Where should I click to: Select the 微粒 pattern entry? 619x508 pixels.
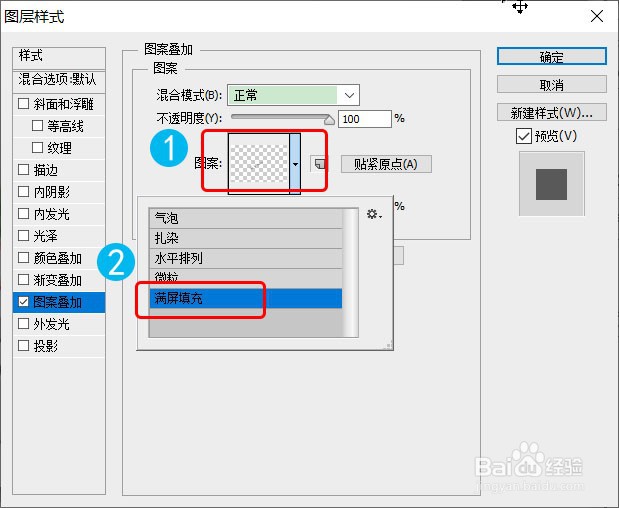pyautogui.click(x=246, y=278)
